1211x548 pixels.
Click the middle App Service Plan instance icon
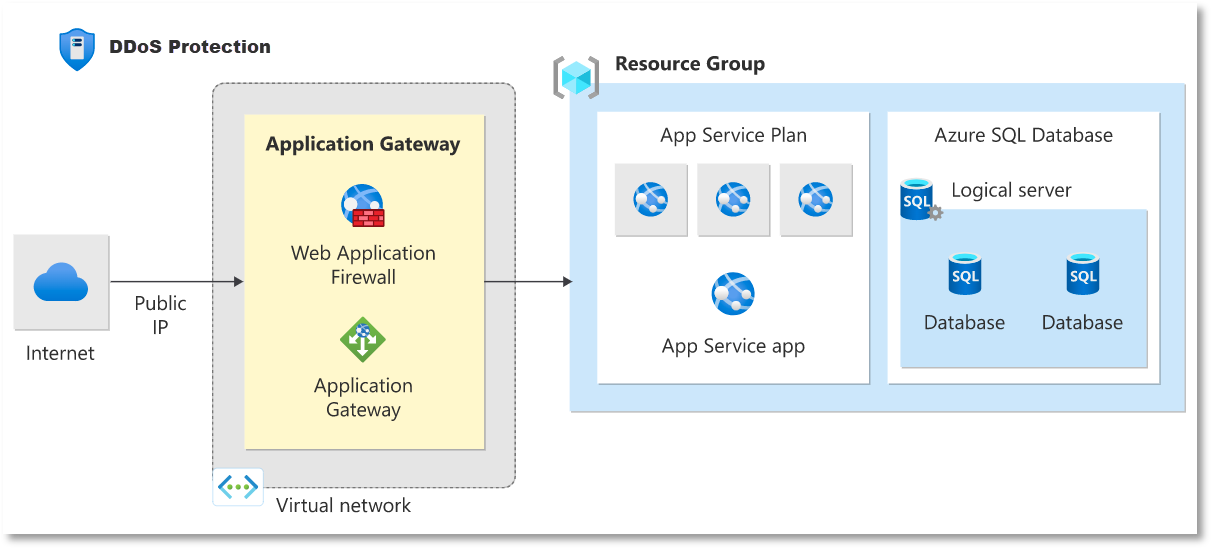coord(733,200)
